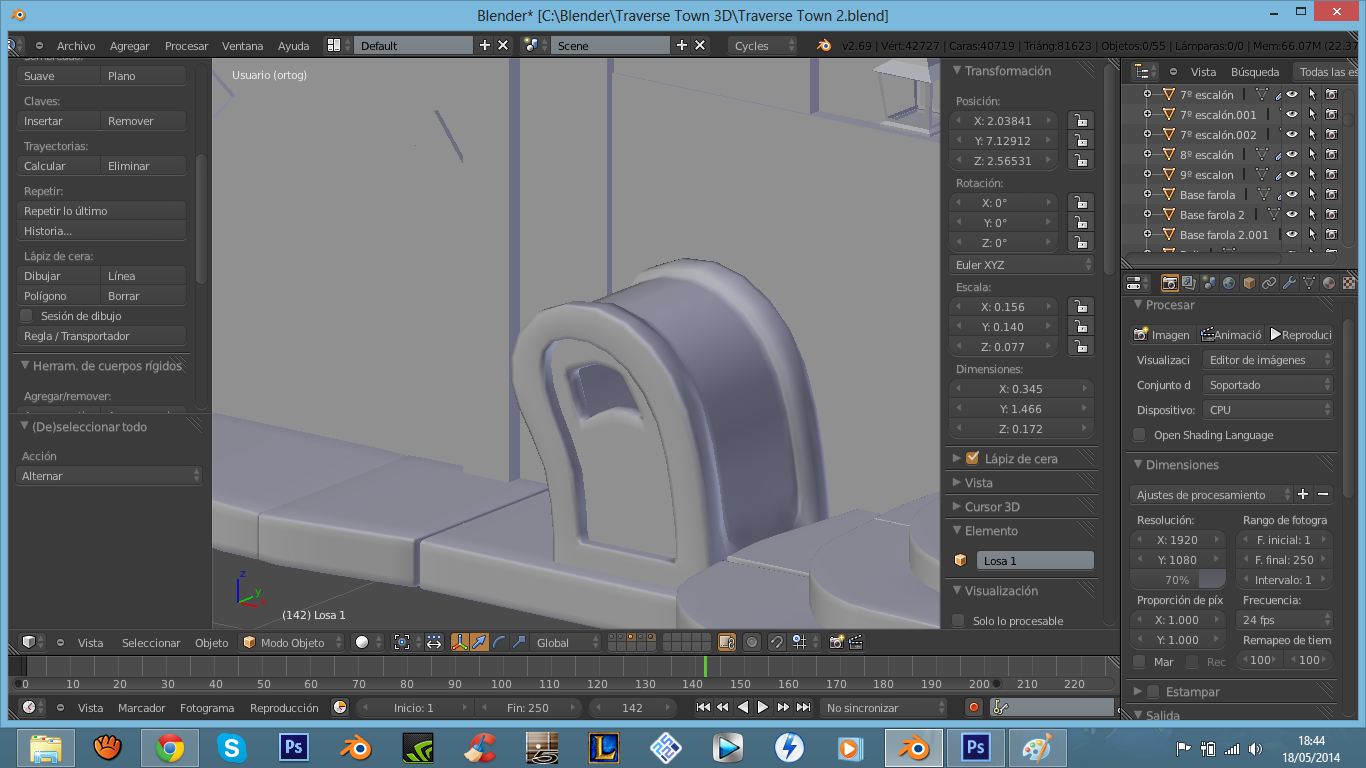The height and width of the screenshot is (768, 1366).
Task: Open the Archivo menu
Action: (x=76, y=46)
